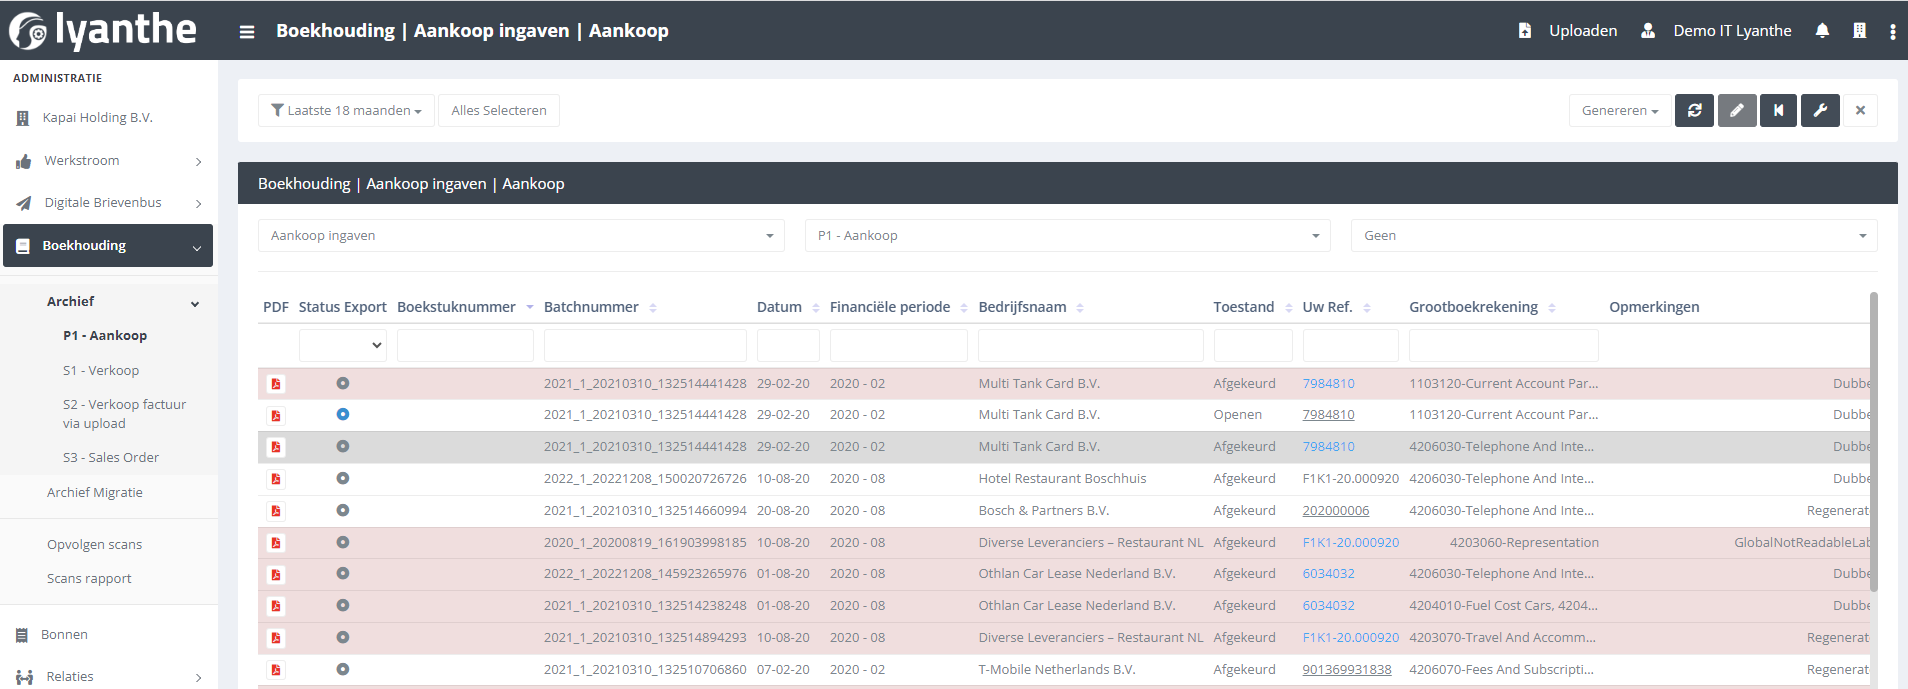Select radio button for Bosch & Partners row

(x=342, y=510)
